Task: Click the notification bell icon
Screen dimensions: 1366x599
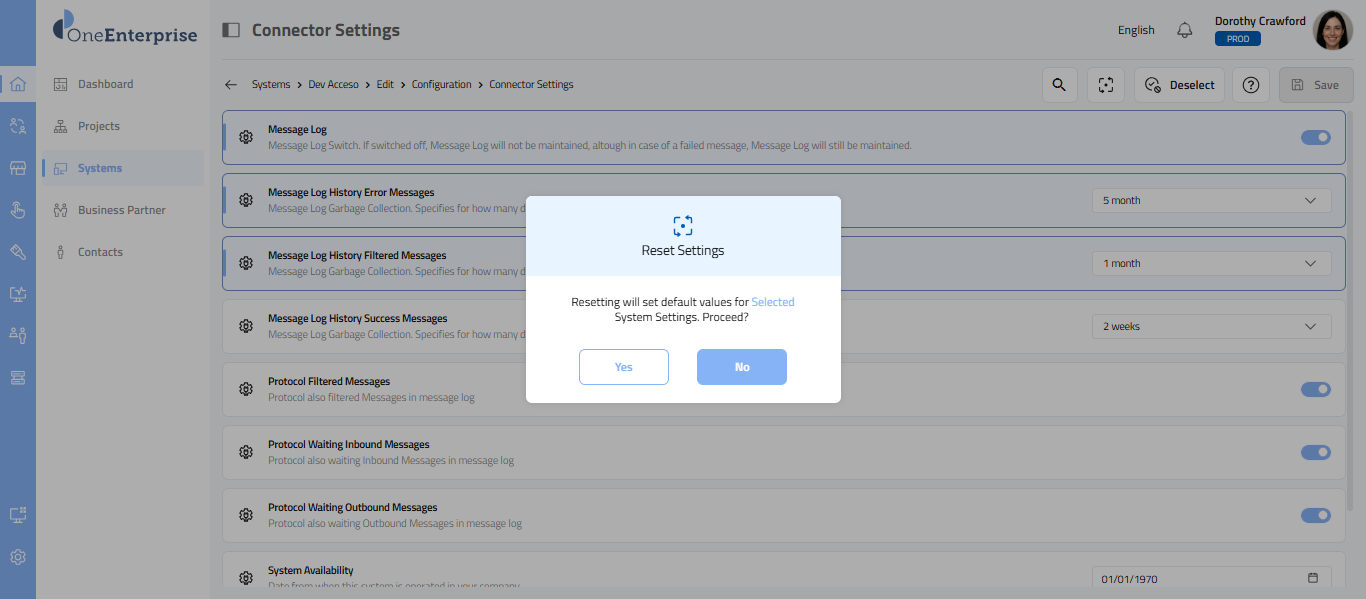Action: tap(1185, 30)
